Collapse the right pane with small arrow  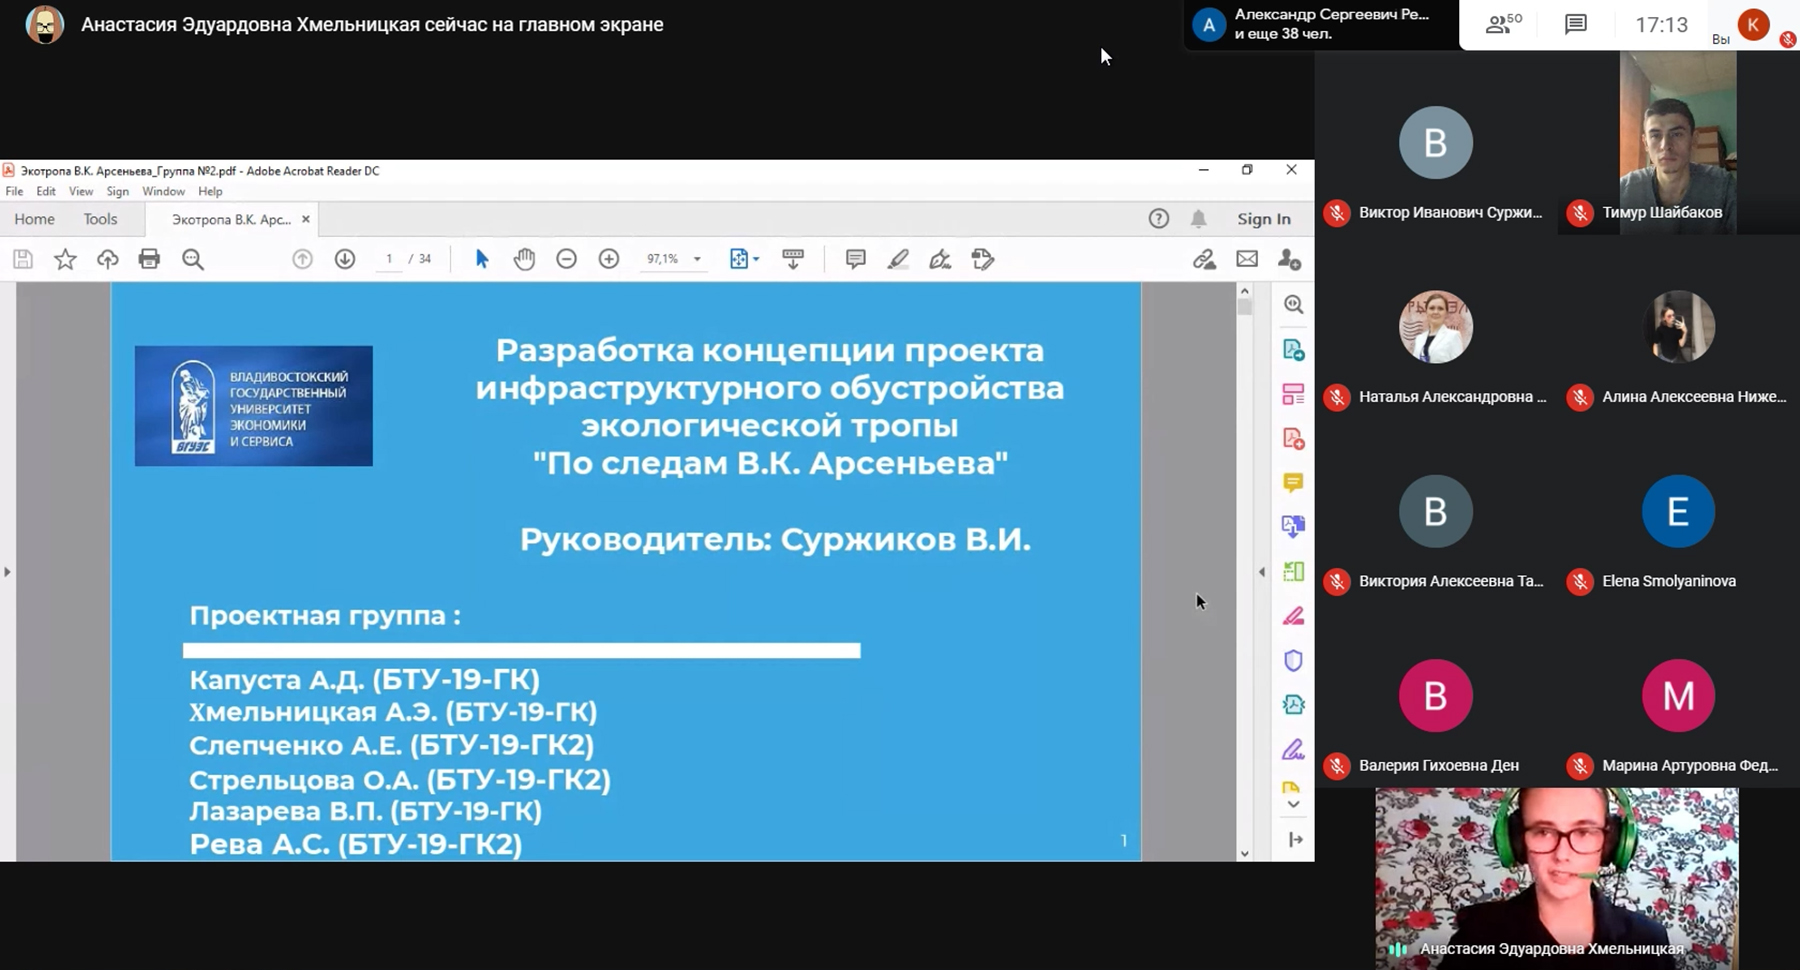point(1261,572)
